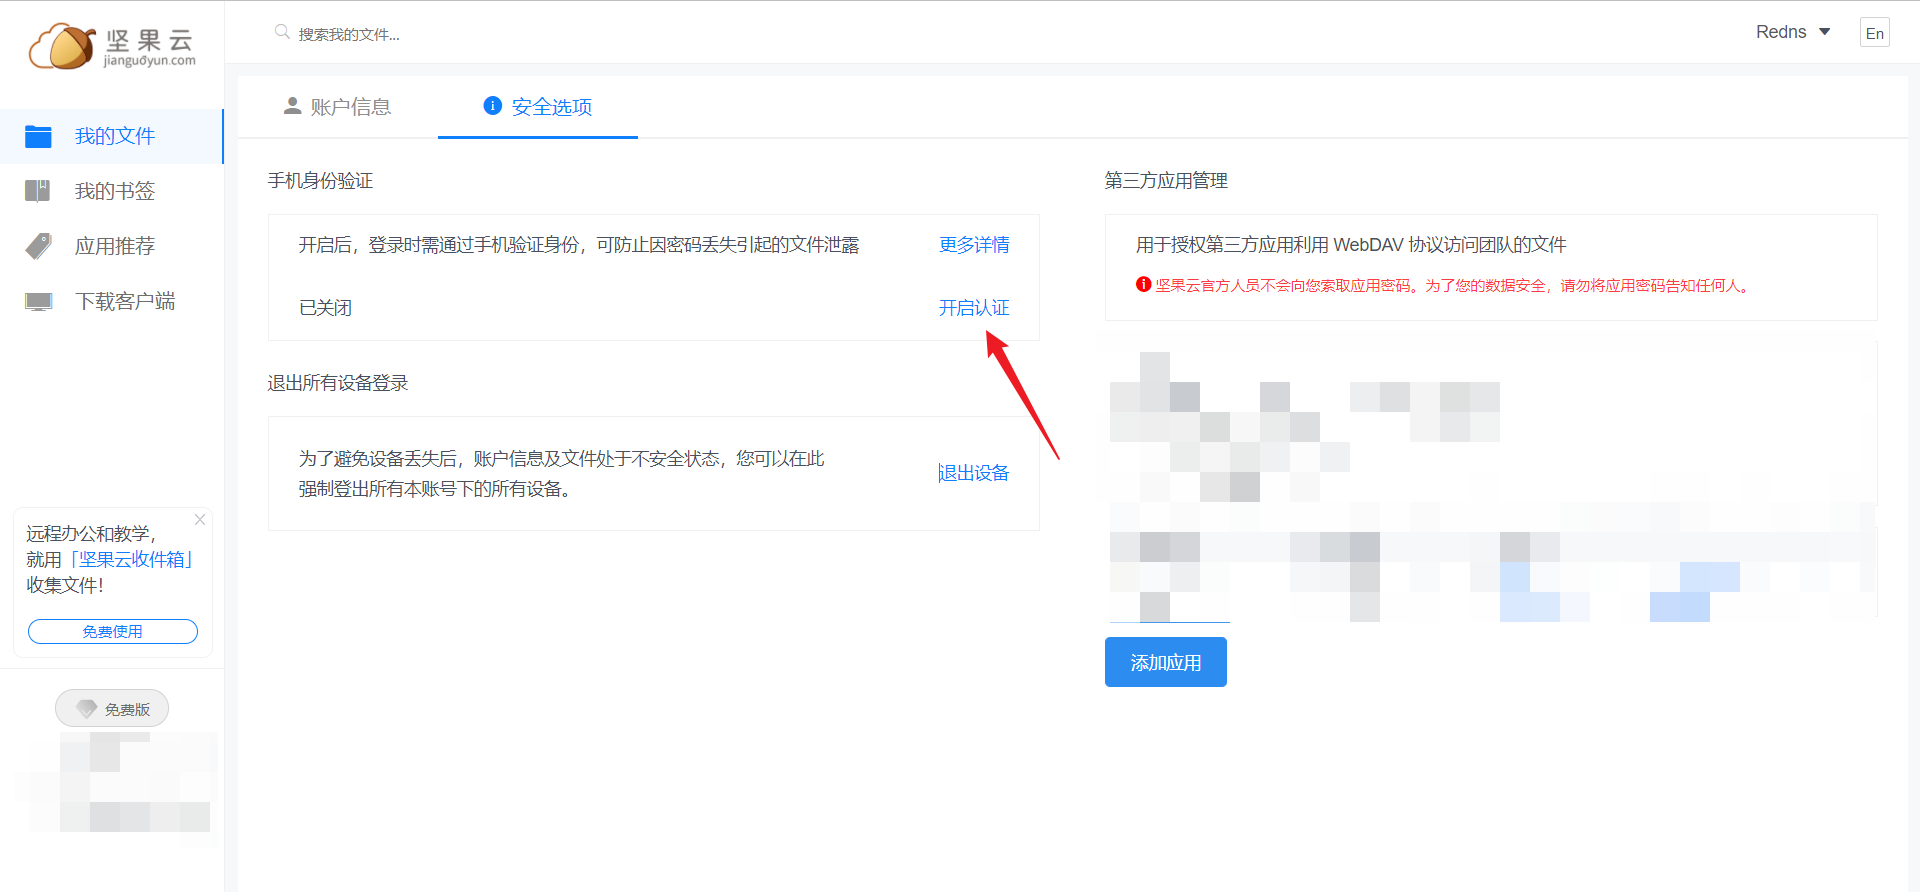This screenshot has height=892, width=1920.
Task: Click the 退出所有设备登录 heading
Action: 338,383
